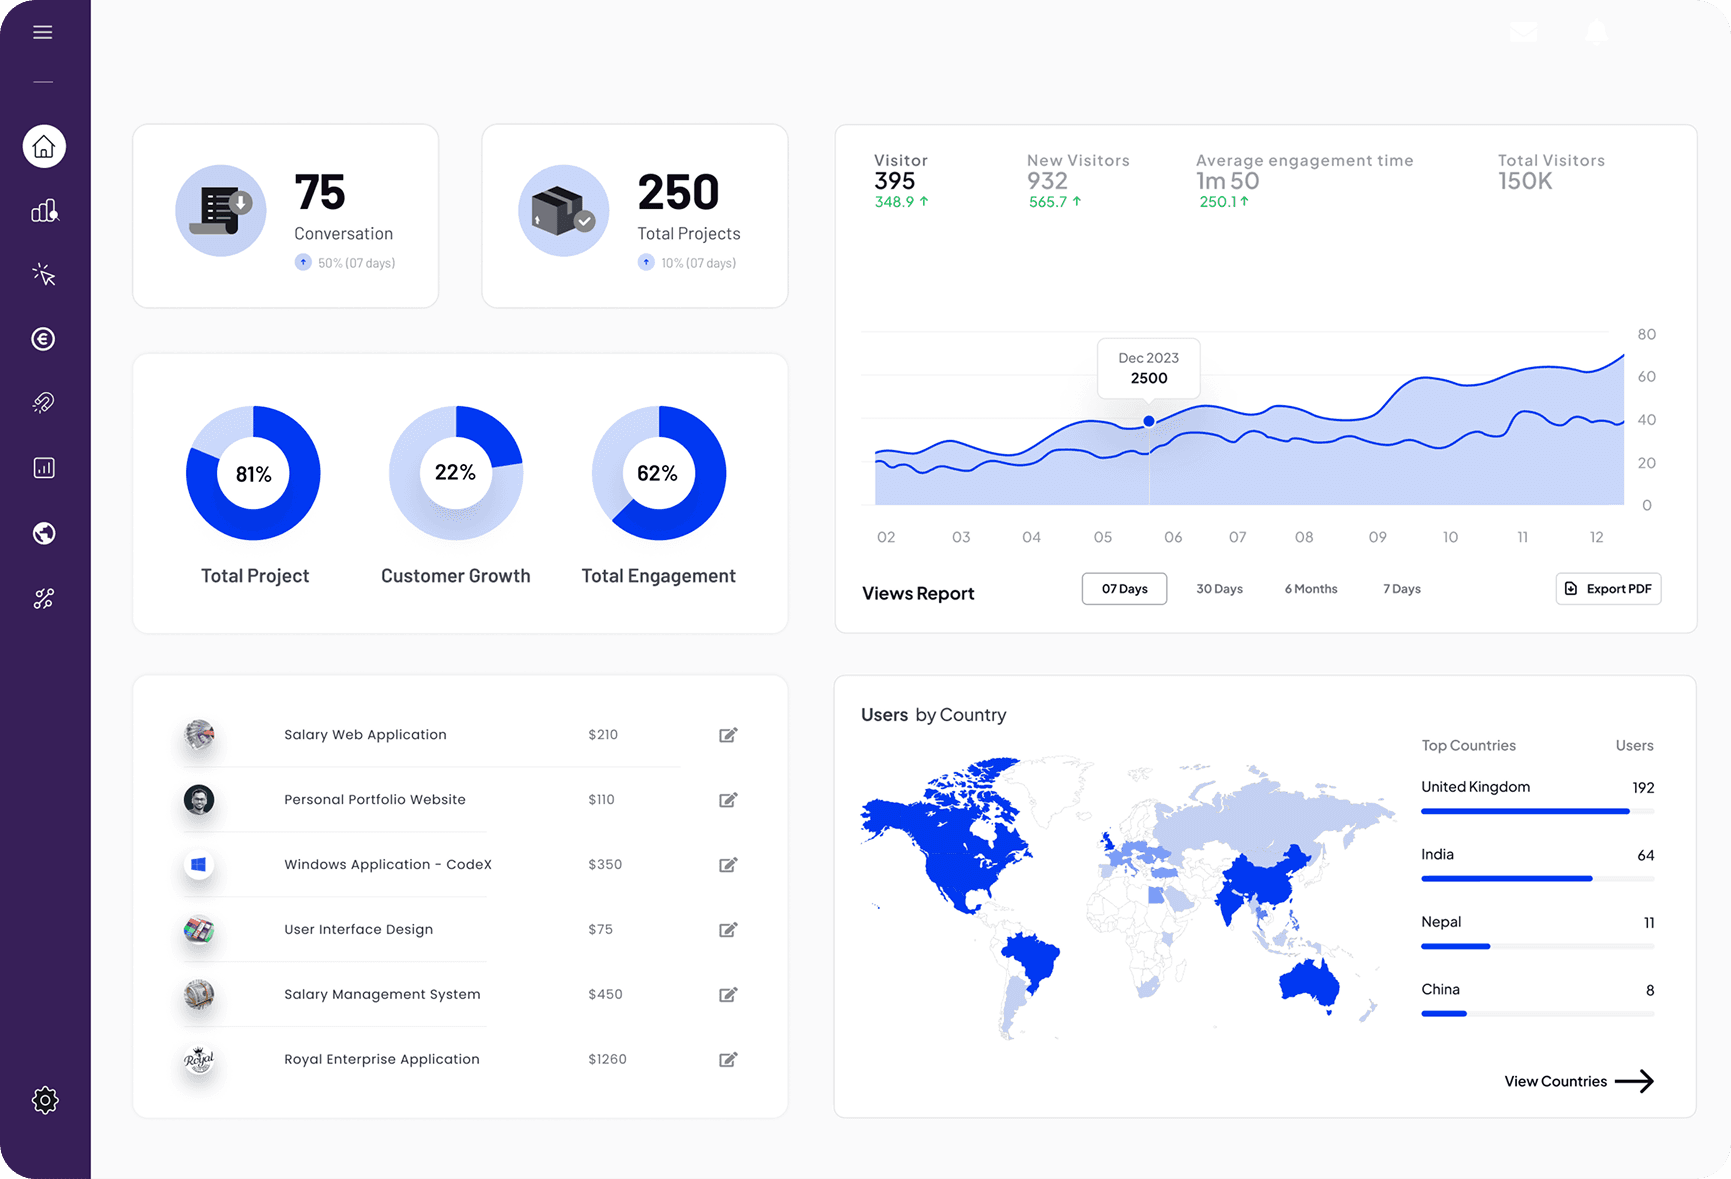Edit the Salary Web Application row
The image size is (1731, 1179).
coord(728,735)
